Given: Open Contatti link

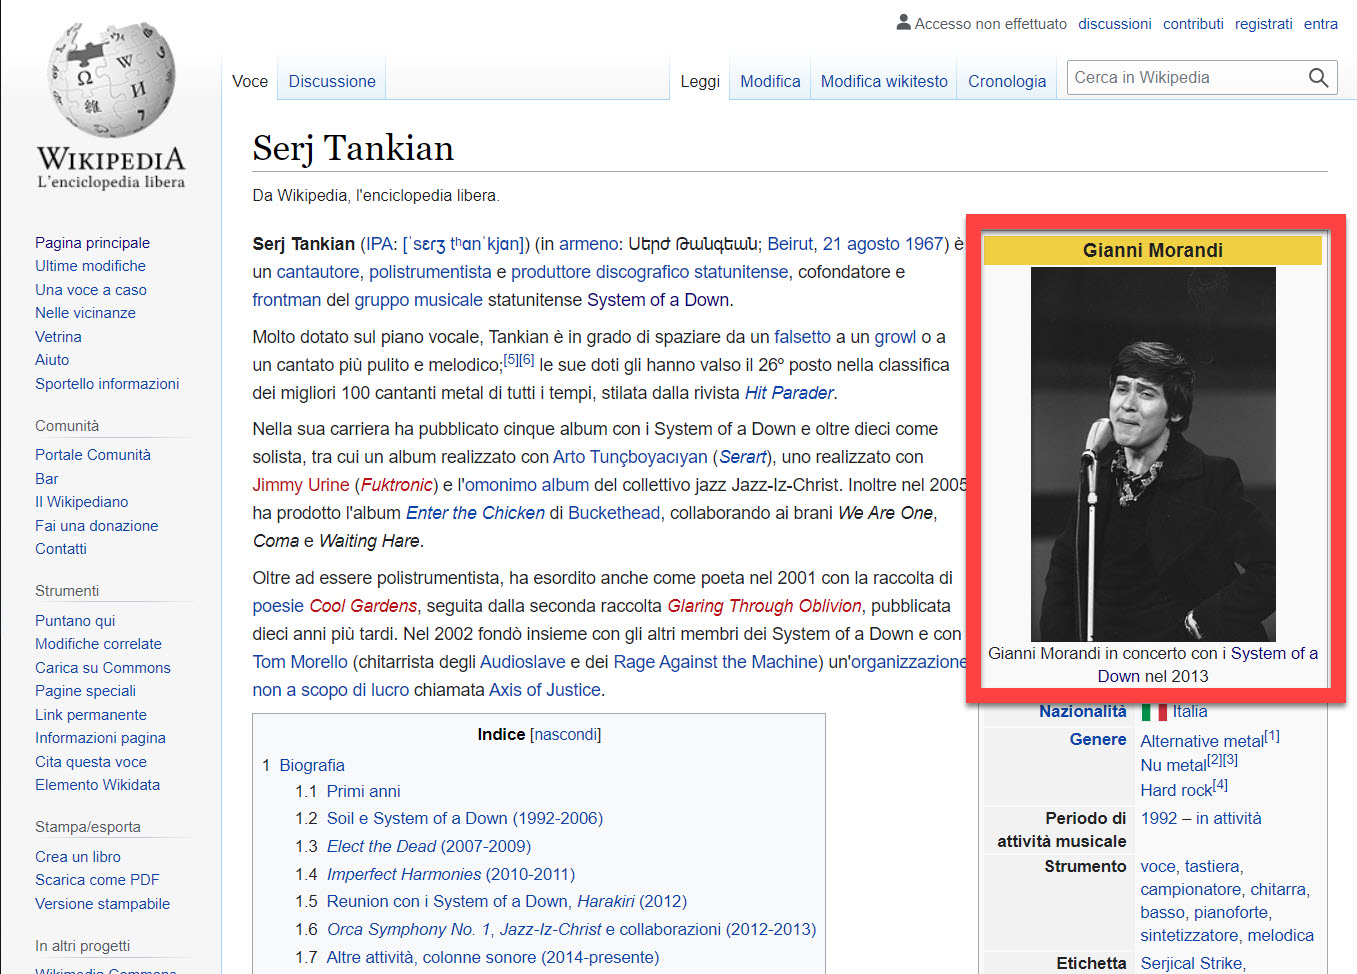Looking at the screenshot, I should click(61, 549).
